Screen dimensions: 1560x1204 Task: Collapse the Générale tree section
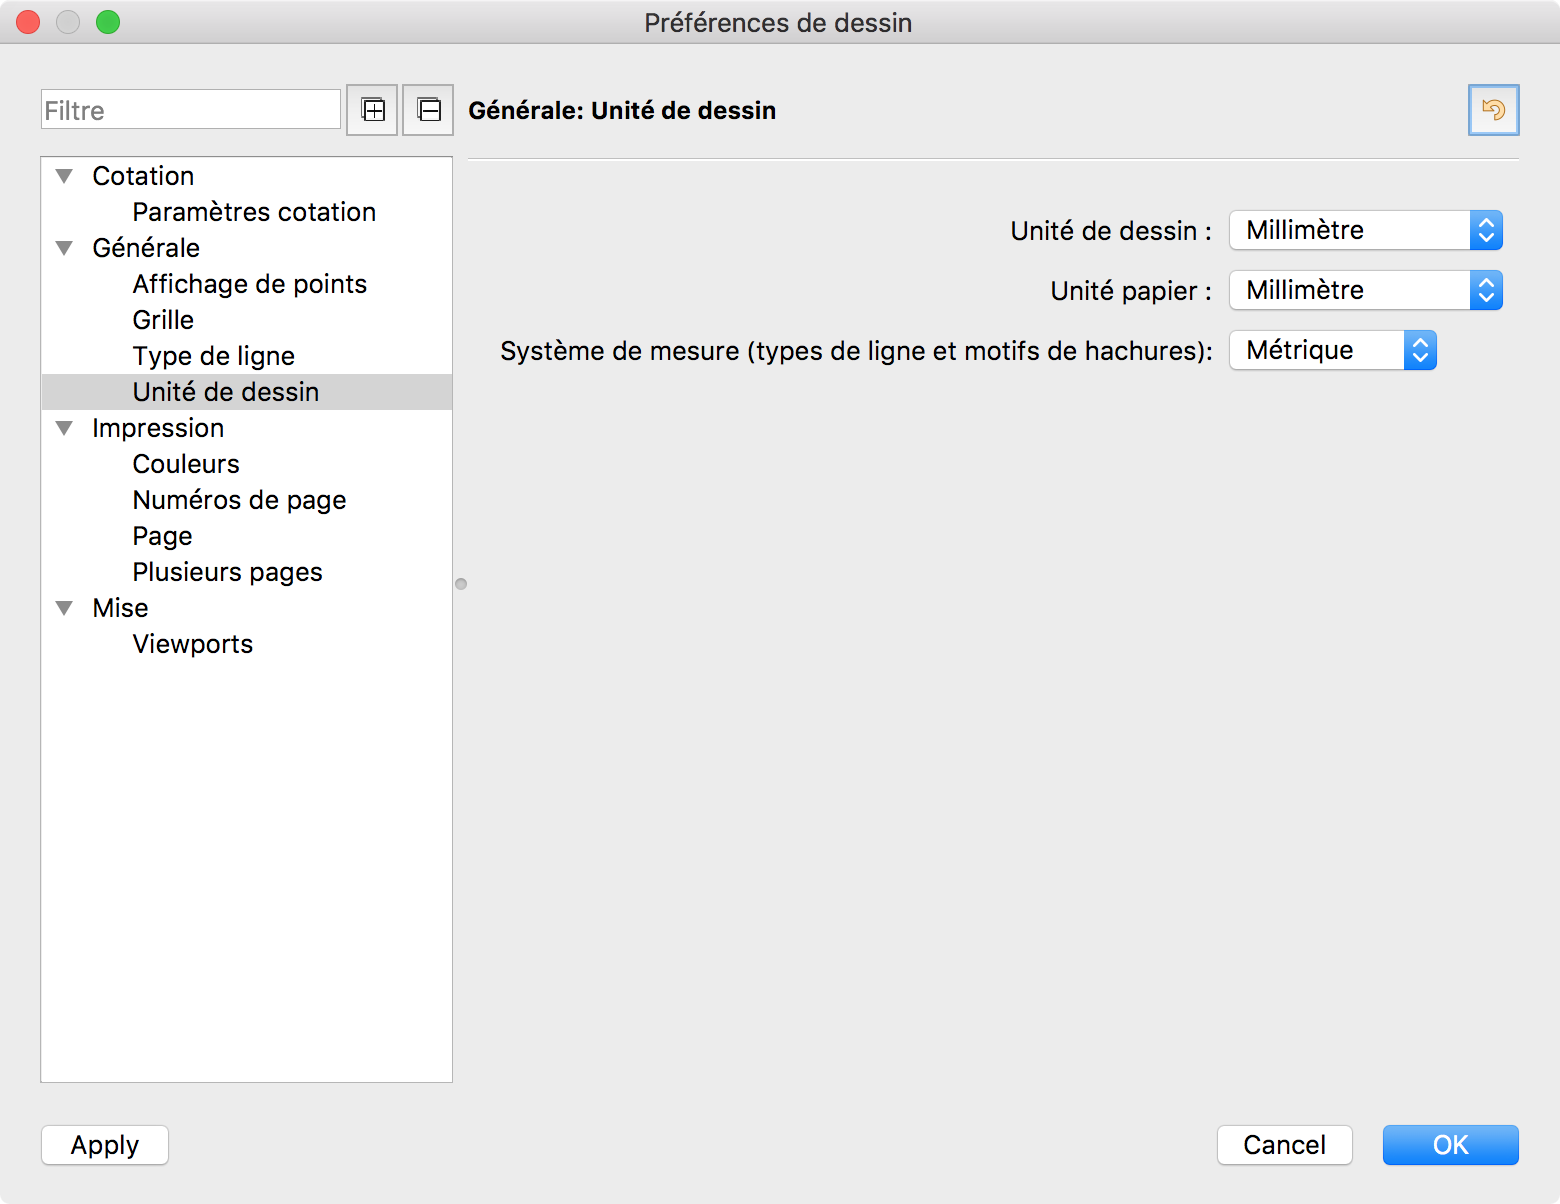click(x=65, y=248)
